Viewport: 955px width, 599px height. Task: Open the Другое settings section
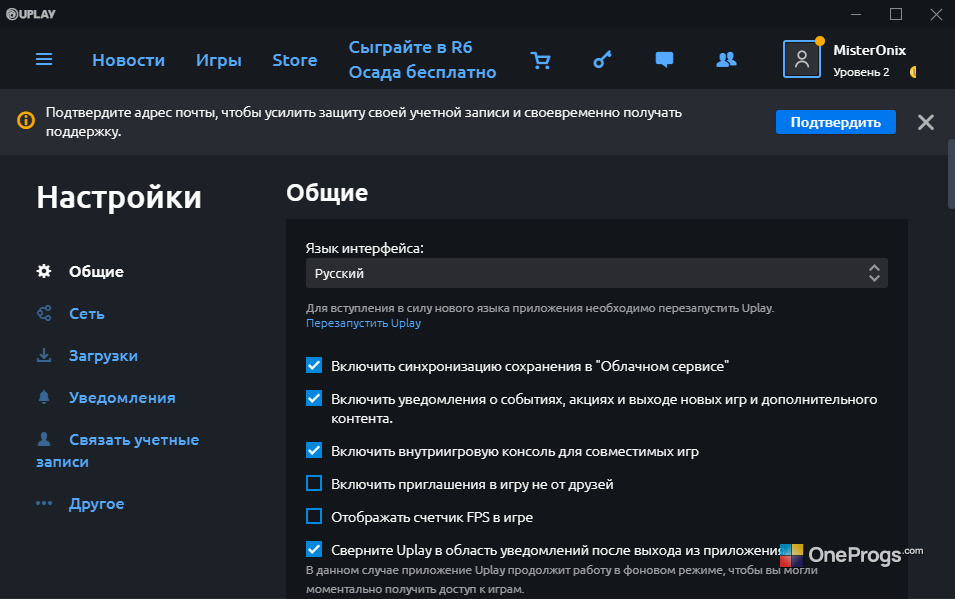(x=96, y=504)
